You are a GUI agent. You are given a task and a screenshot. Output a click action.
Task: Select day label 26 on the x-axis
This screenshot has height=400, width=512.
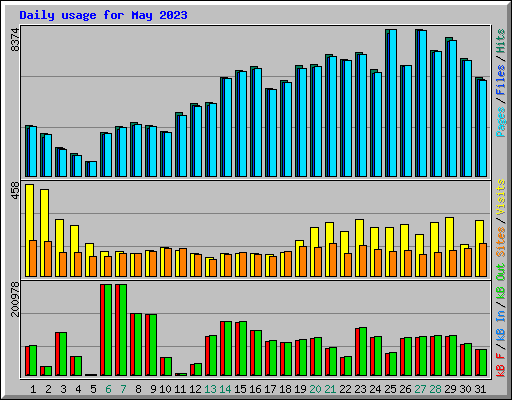click(x=405, y=389)
